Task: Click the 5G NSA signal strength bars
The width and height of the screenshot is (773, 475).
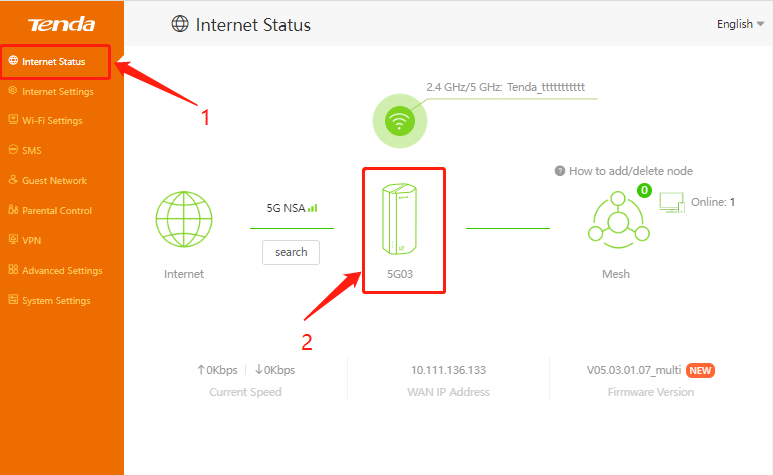Action: (313, 208)
